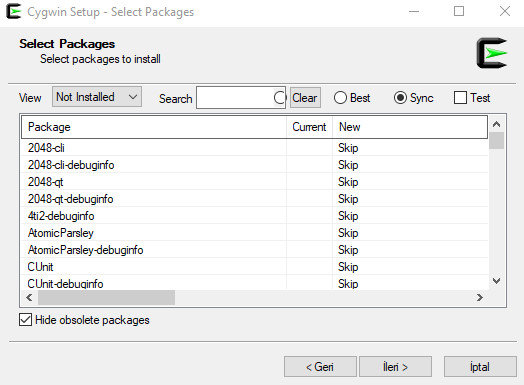Click the large Cygwin logo in header
Screen dimensions: 524x385
click(x=492, y=53)
